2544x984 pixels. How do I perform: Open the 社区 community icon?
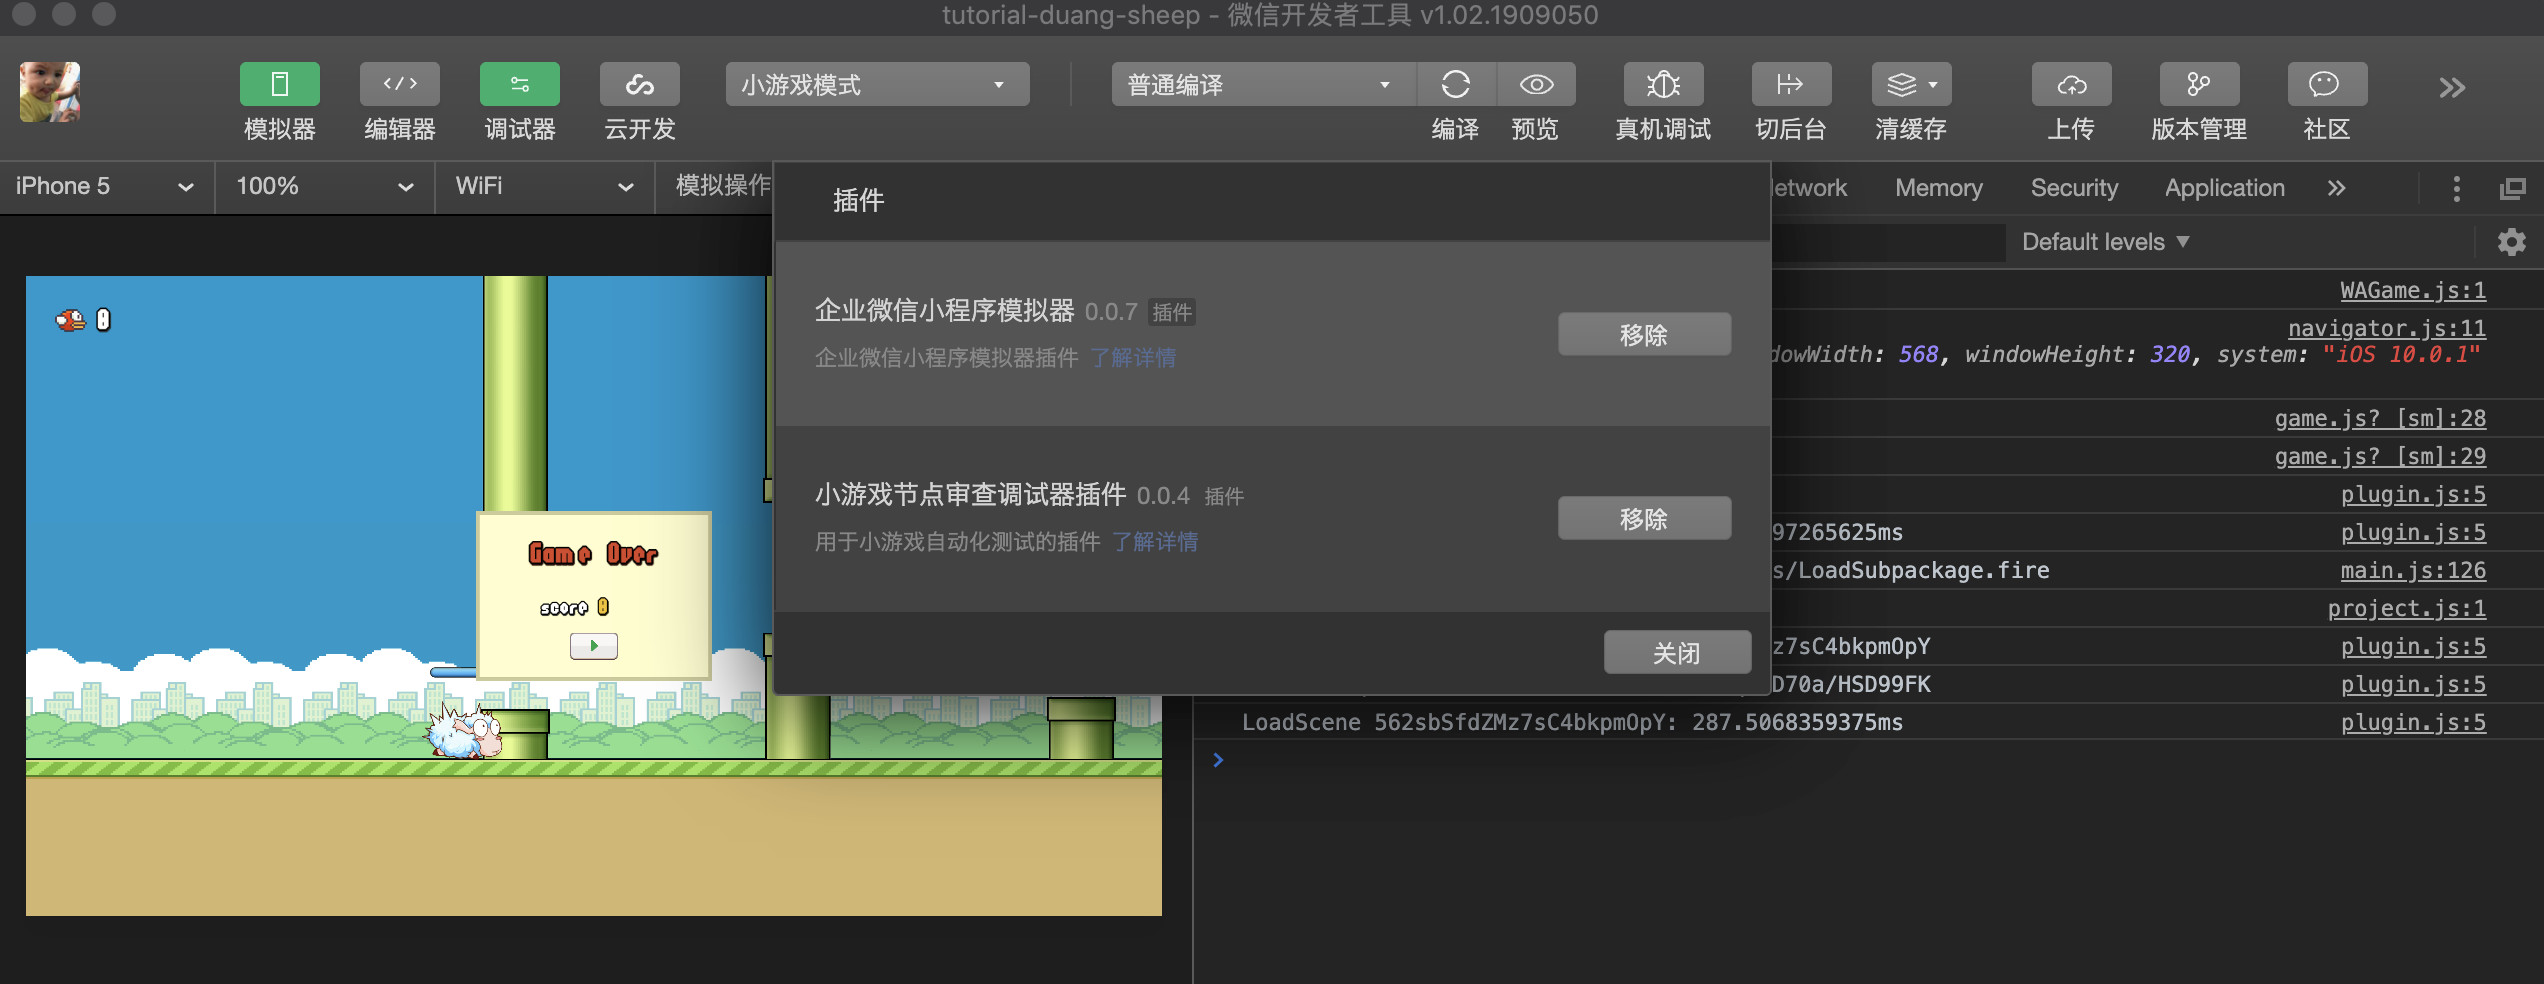tap(2327, 85)
